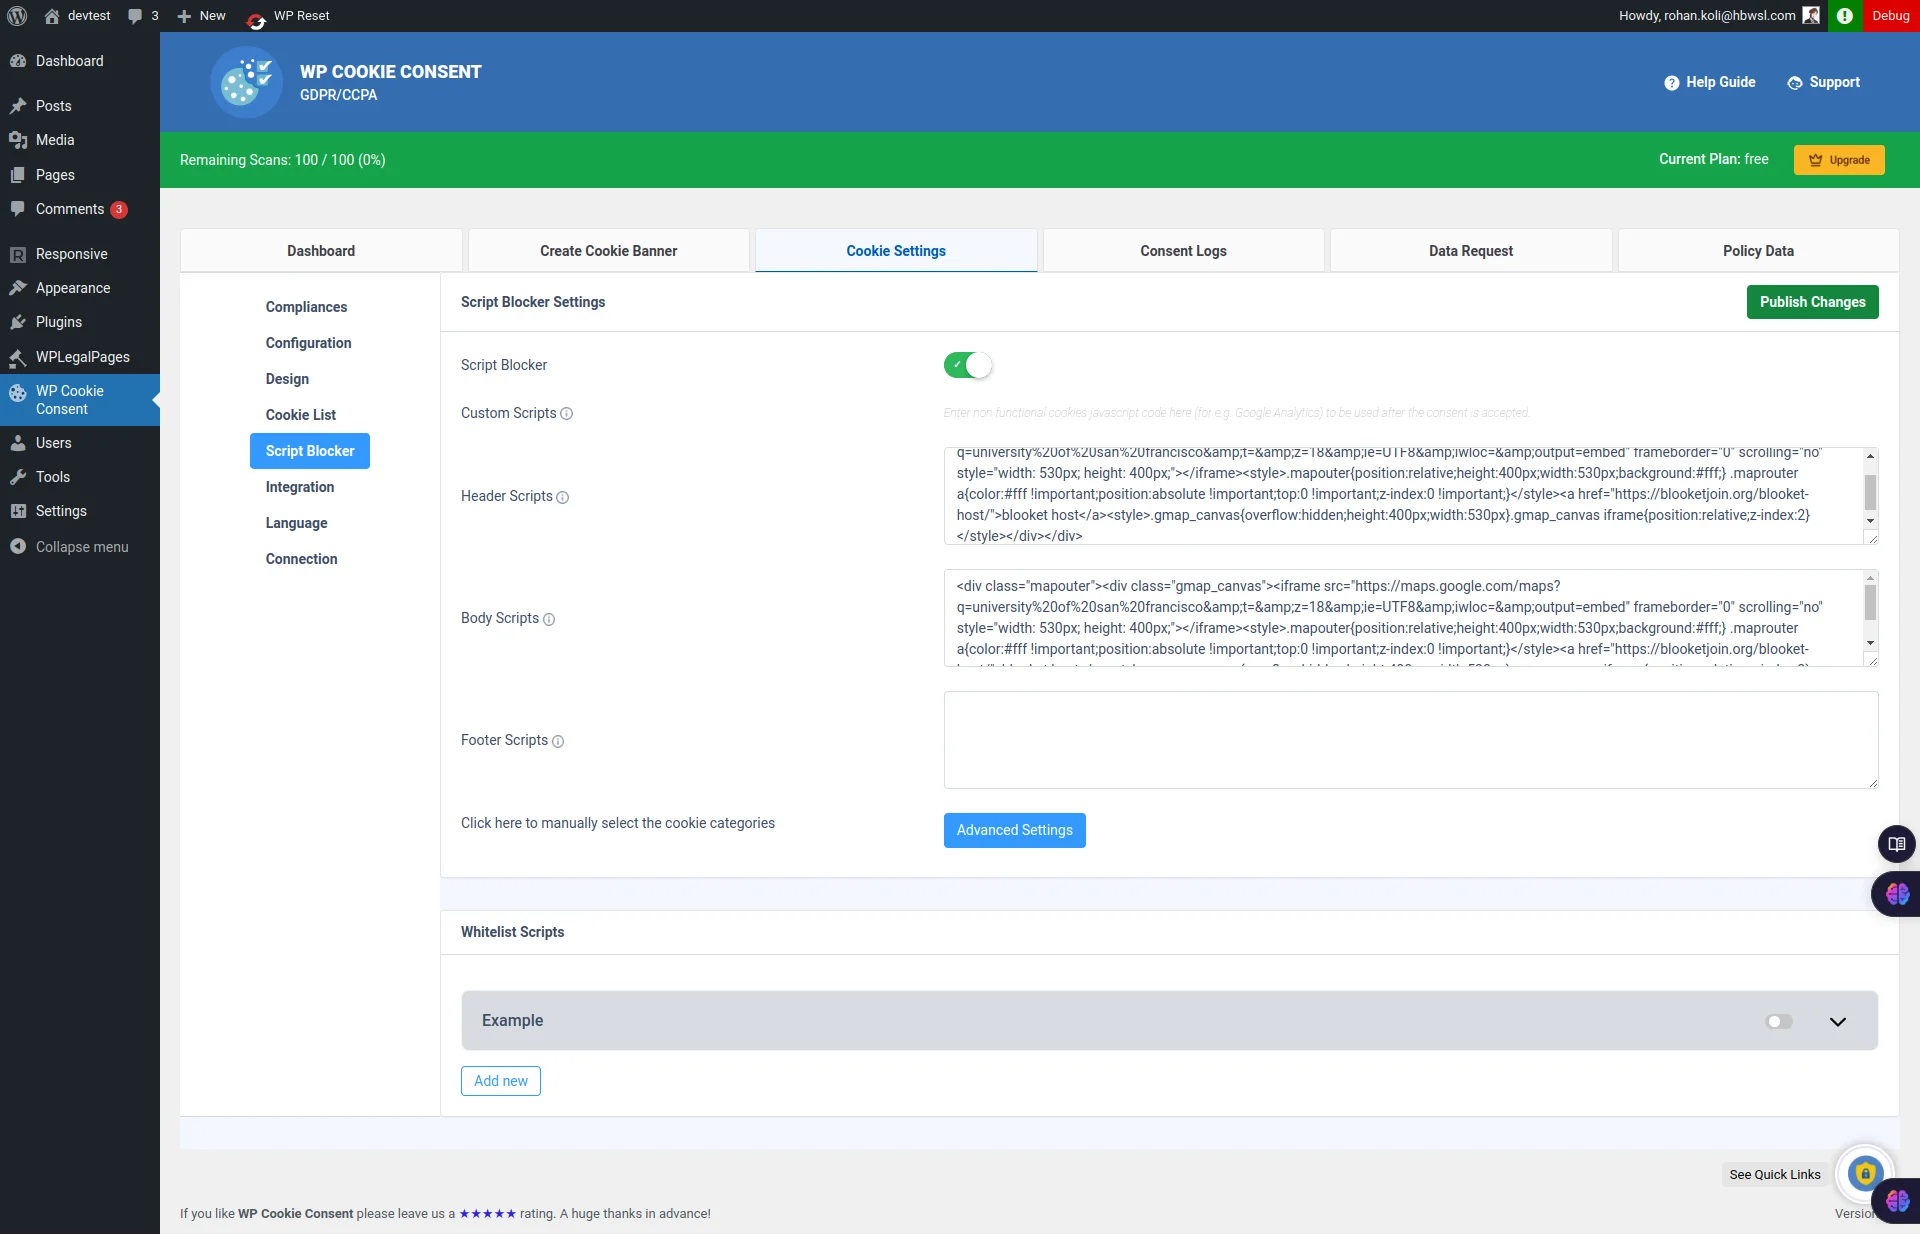Open the Support link

[1824, 82]
